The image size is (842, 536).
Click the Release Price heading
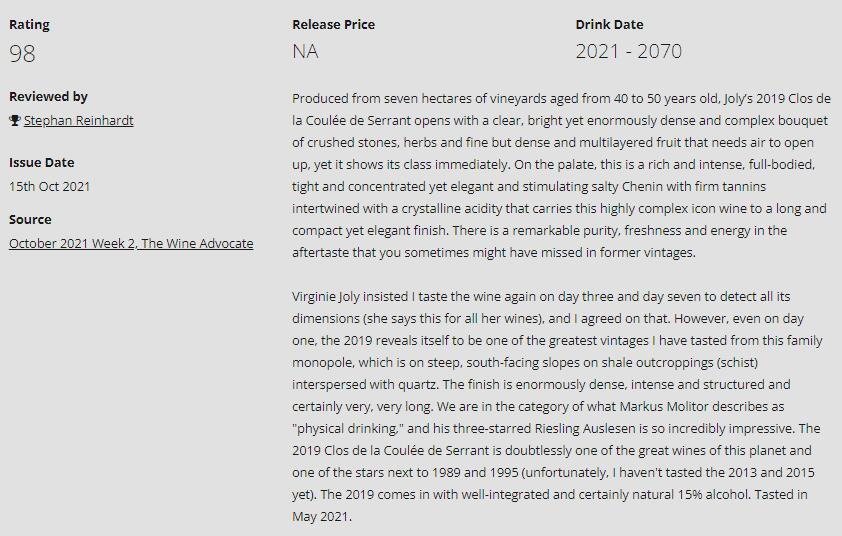[x=333, y=25]
